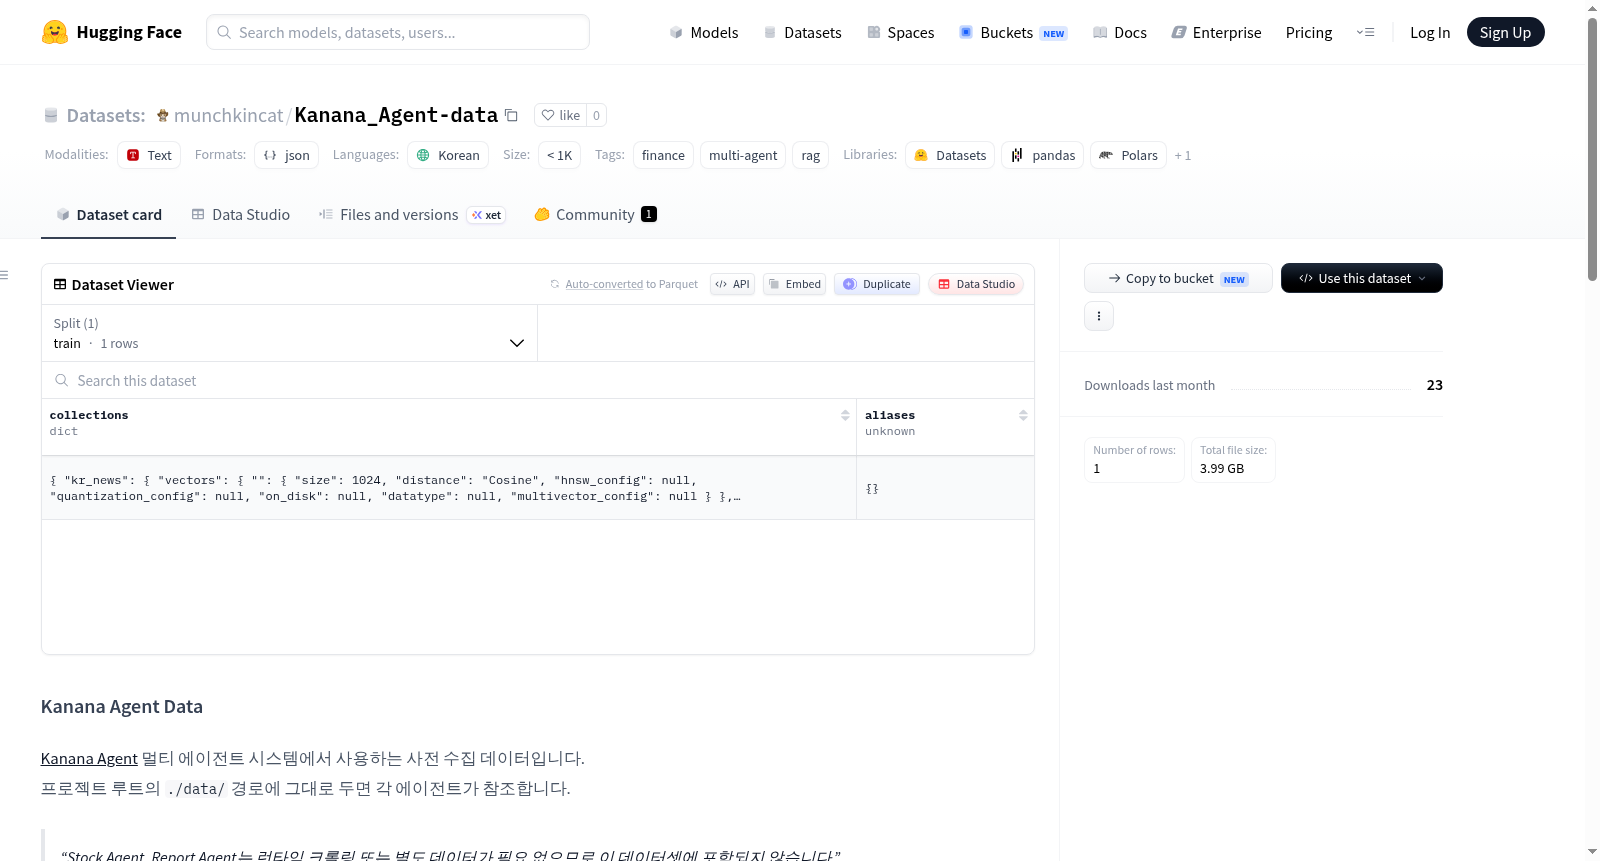The height and width of the screenshot is (861, 1600).
Task: Click the left sidebar toggle icon
Action: point(4,275)
